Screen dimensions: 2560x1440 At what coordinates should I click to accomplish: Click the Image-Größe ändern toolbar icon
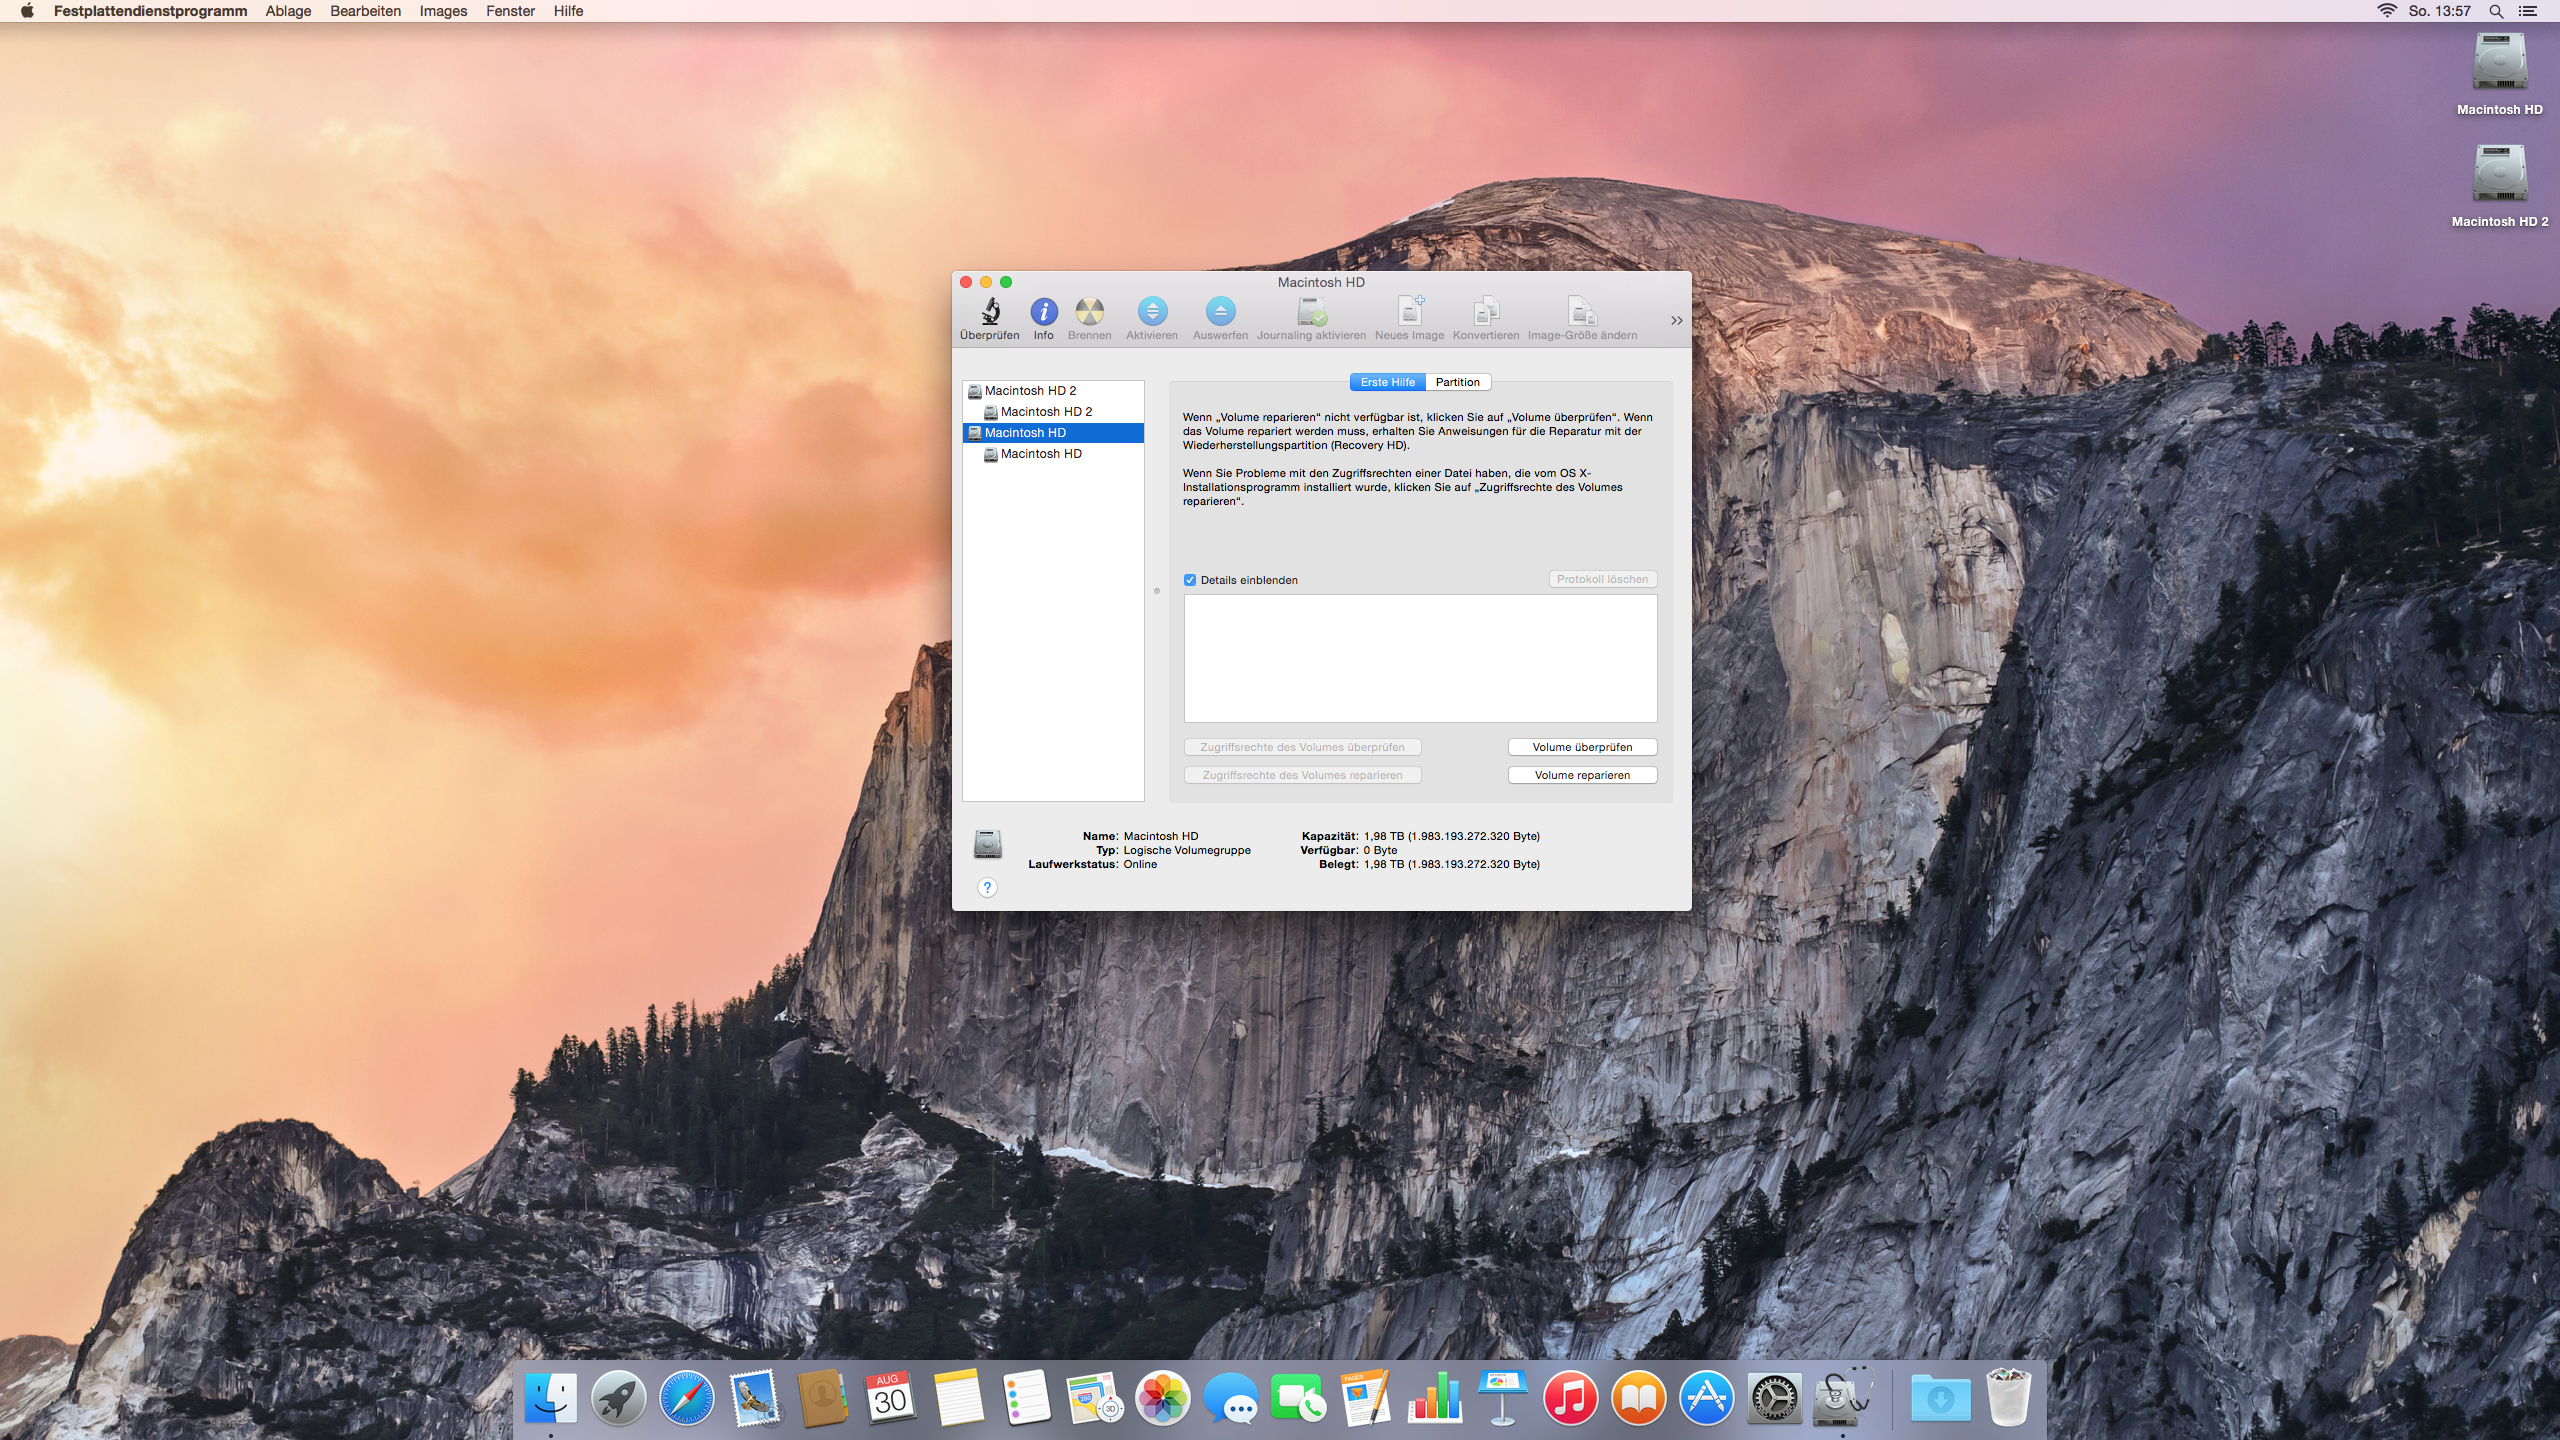tap(1582, 312)
